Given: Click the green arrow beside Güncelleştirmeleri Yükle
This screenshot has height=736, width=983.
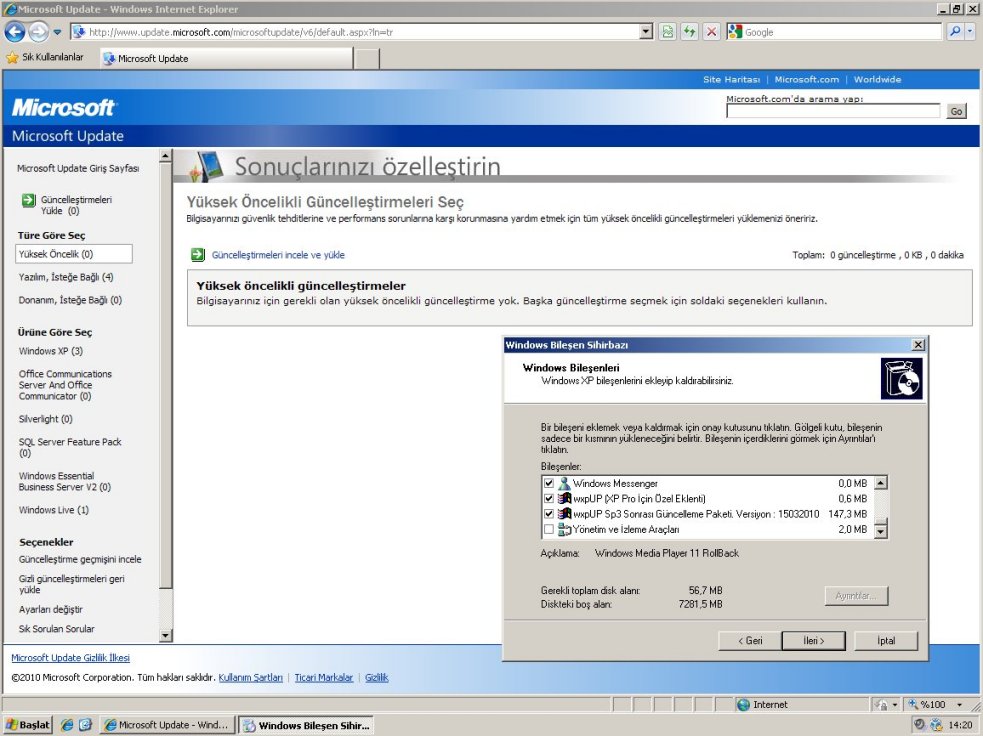Looking at the screenshot, I should click(29, 200).
